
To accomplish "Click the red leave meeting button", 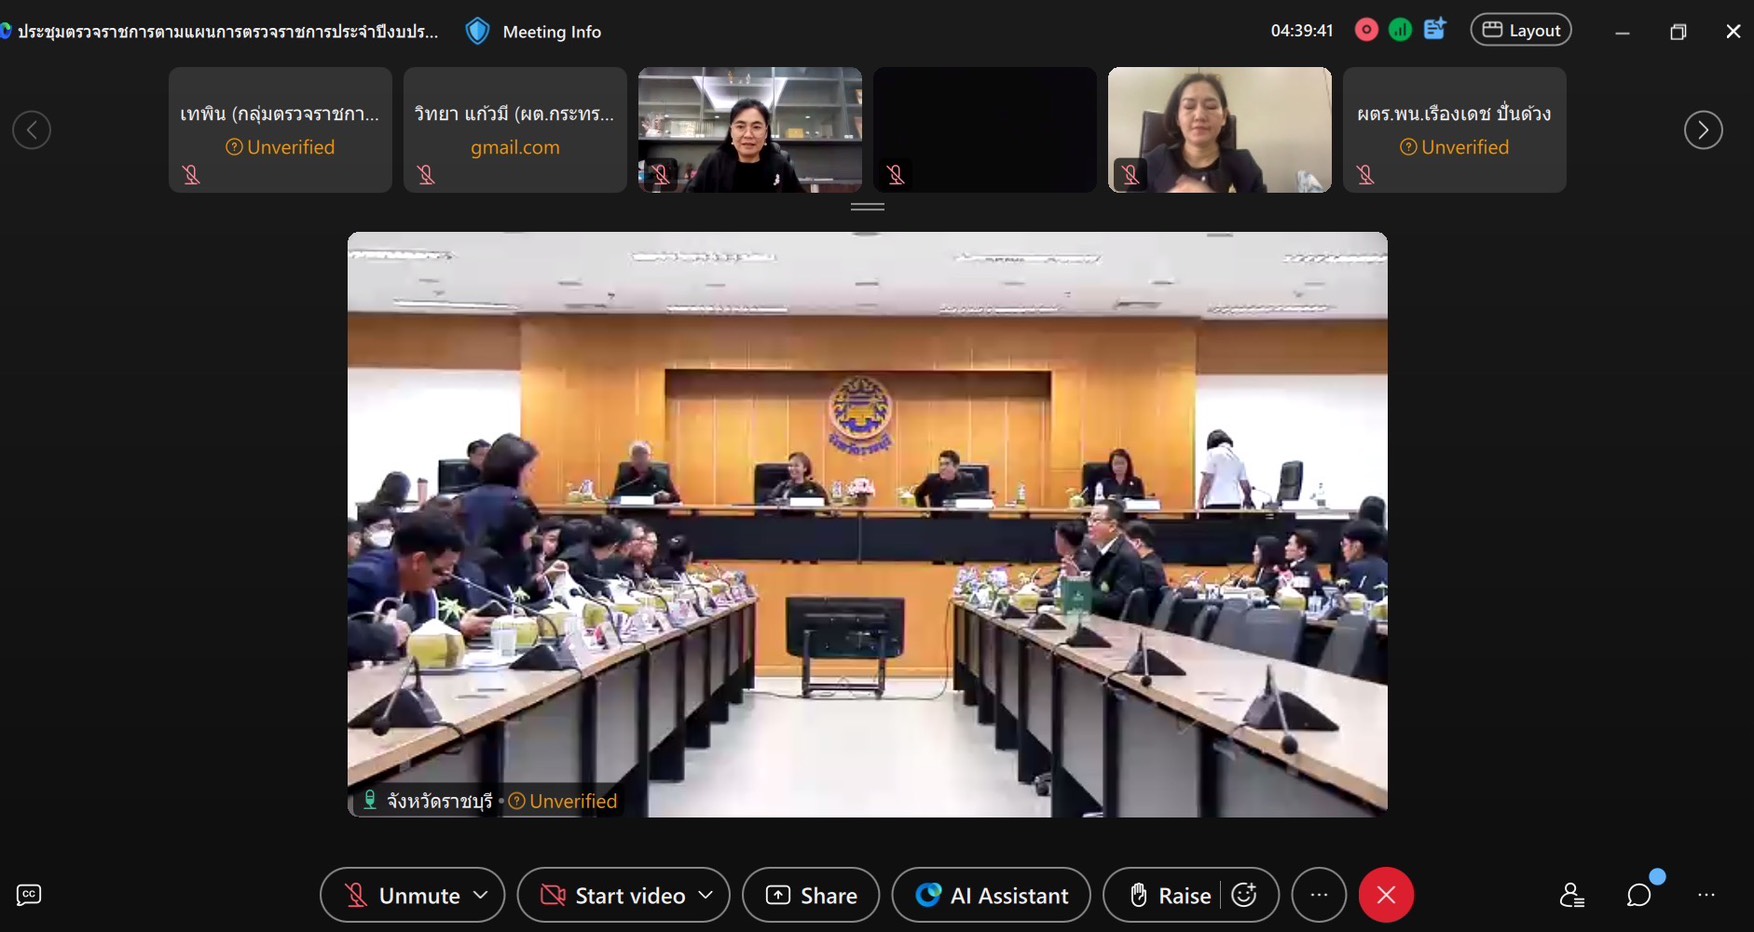I will [x=1386, y=895].
